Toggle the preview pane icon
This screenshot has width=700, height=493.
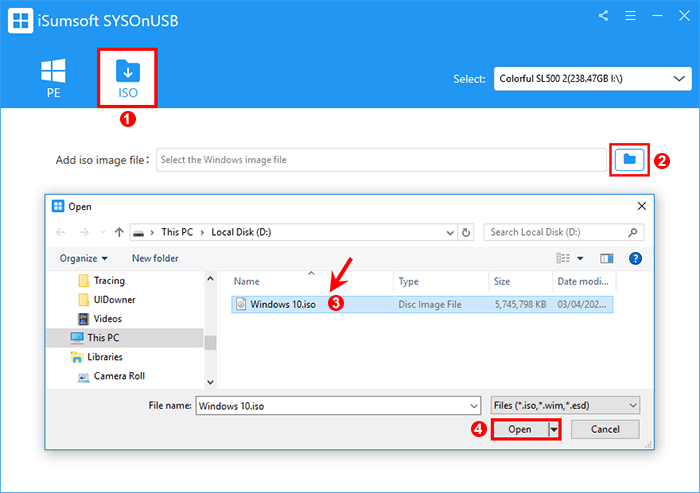[606, 258]
